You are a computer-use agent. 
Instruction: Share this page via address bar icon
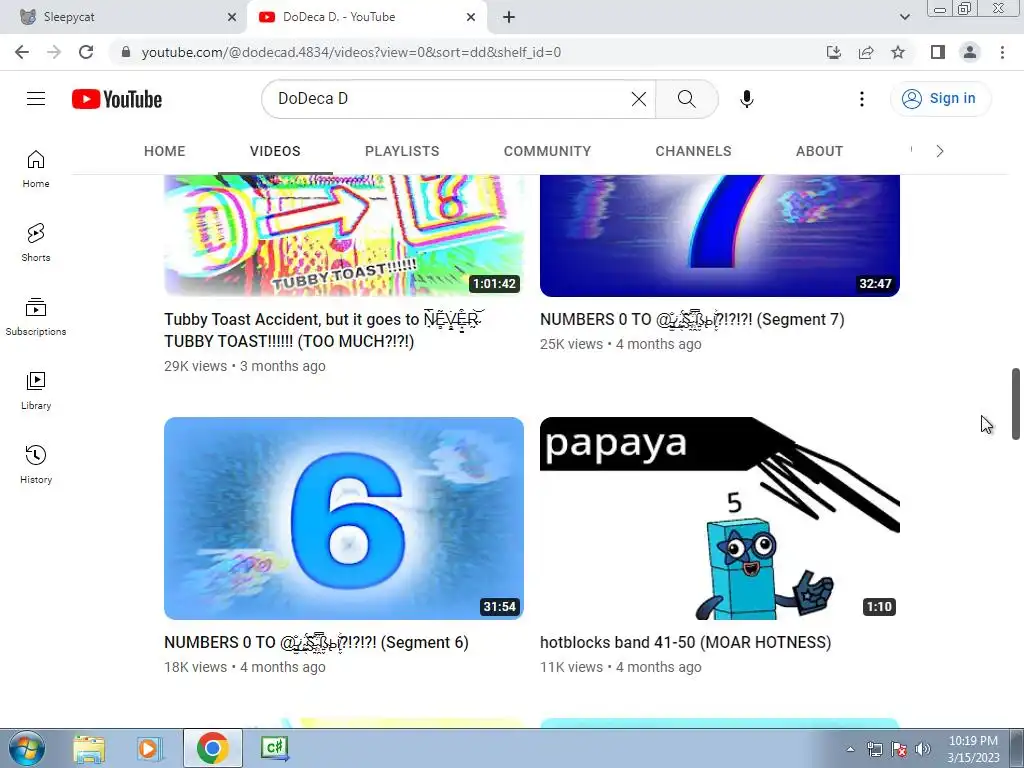pyautogui.click(x=866, y=52)
